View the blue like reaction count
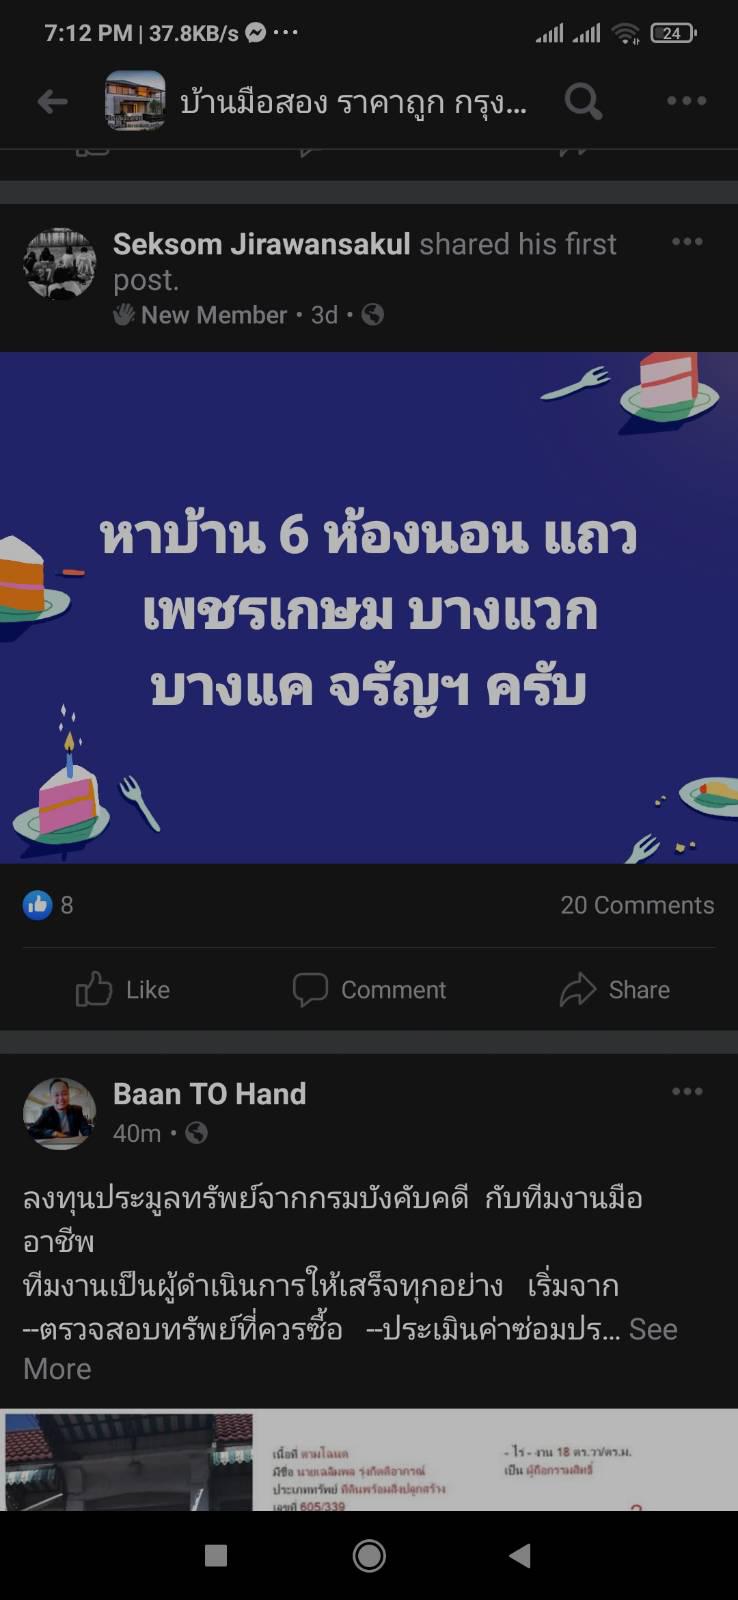Viewport: 738px width, 1600px height. click(x=48, y=905)
